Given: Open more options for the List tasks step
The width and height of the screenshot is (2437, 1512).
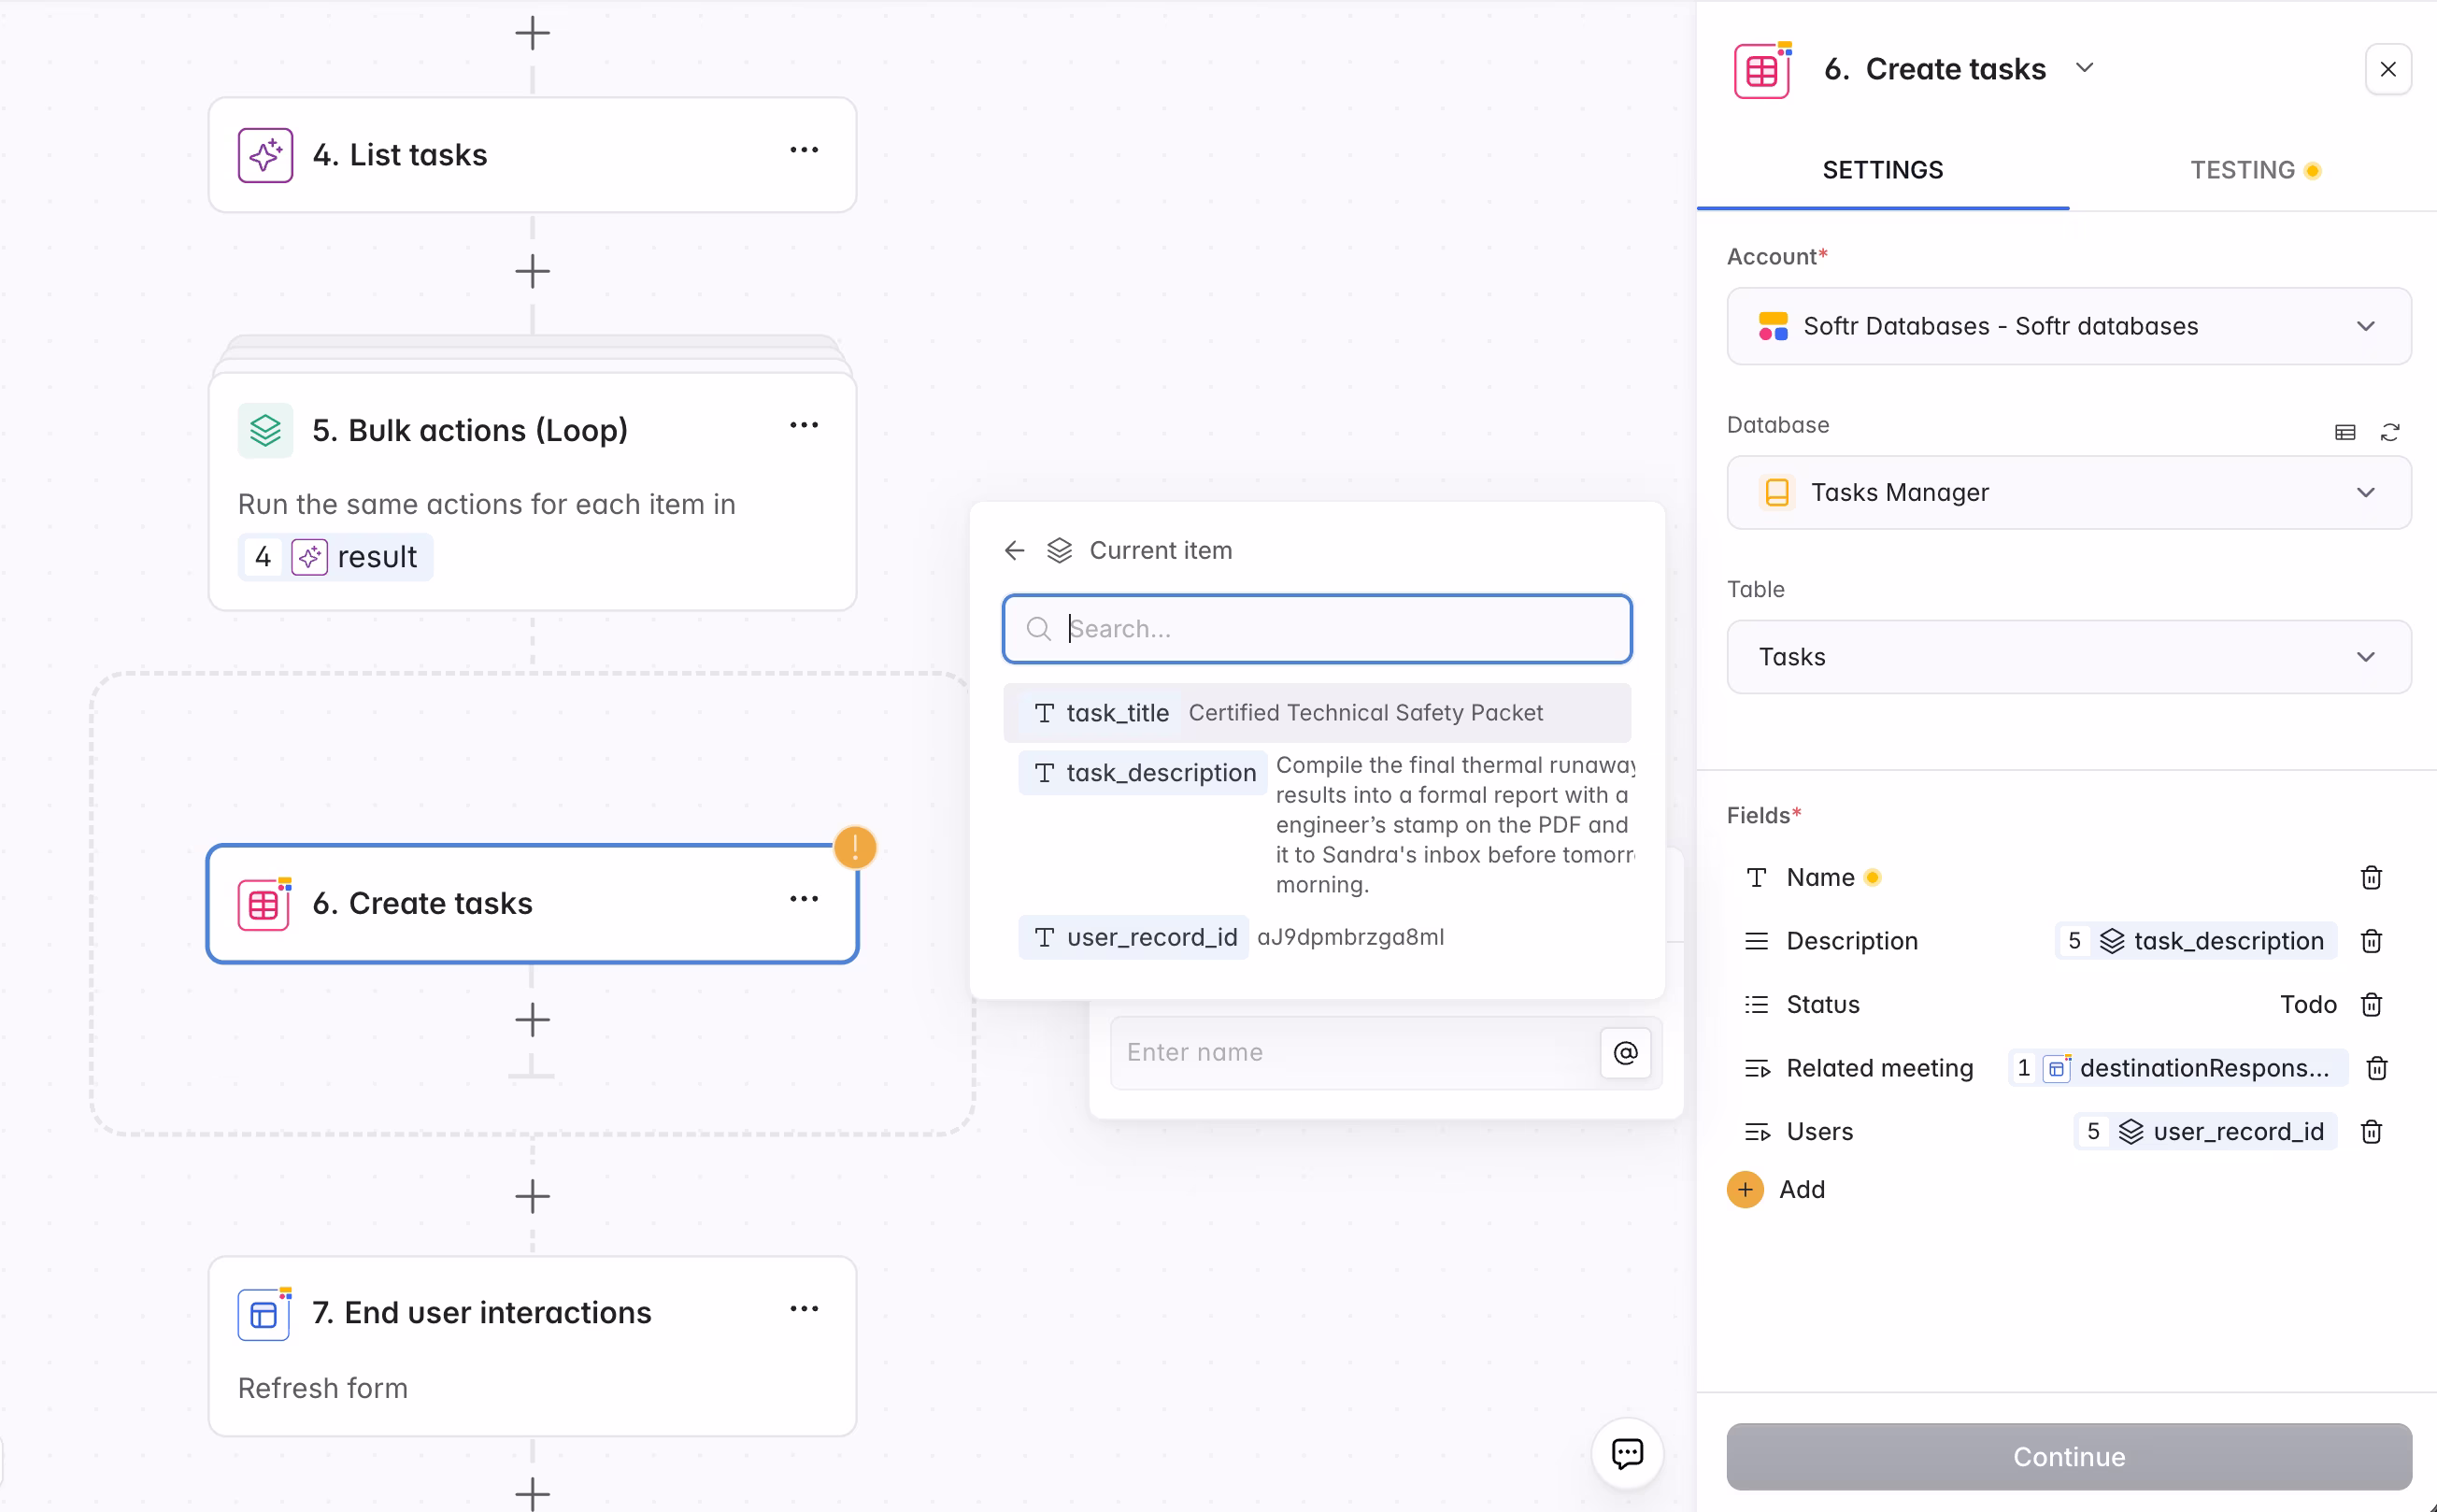Looking at the screenshot, I should click(805, 149).
